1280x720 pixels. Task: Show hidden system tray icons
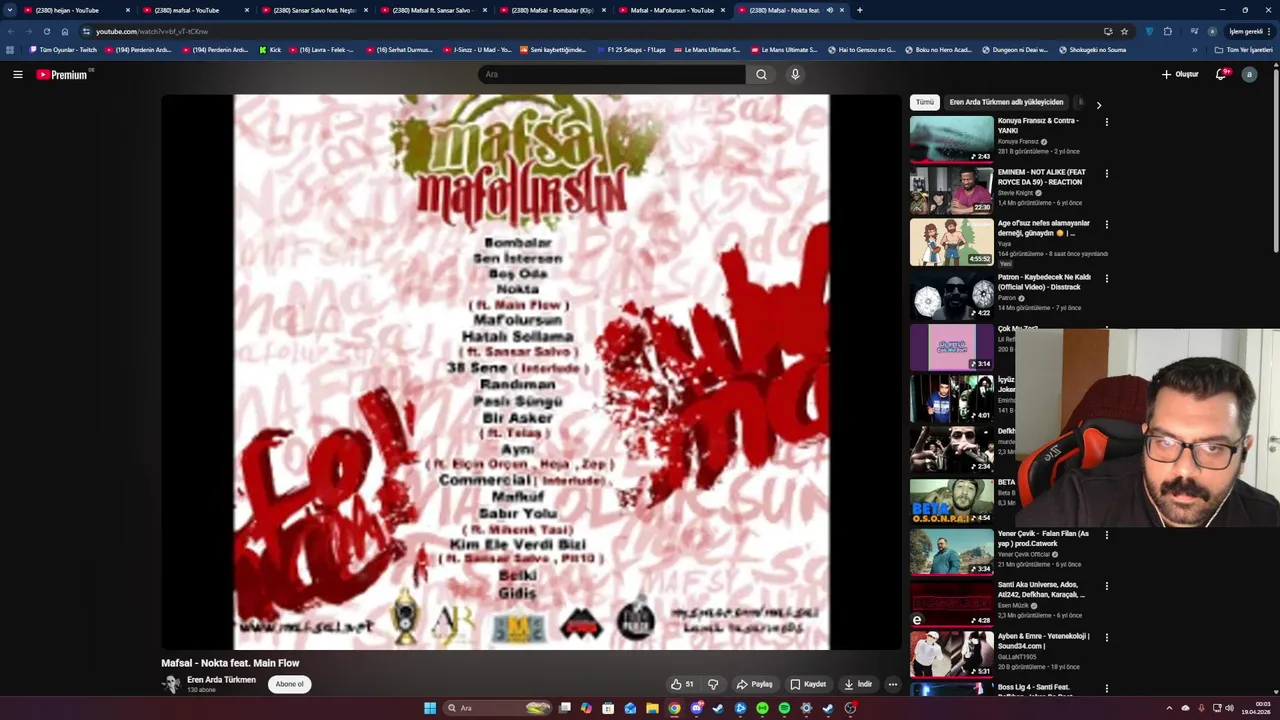pyautogui.click(x=1169, y=708)
